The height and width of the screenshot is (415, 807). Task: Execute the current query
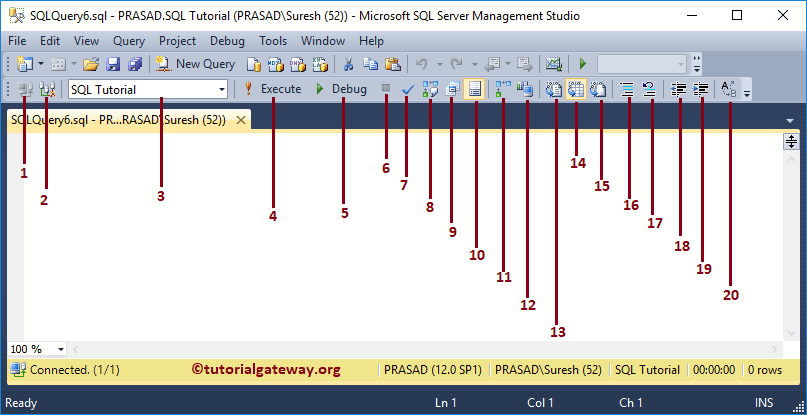pyautogui.click(x=273, y=89)
